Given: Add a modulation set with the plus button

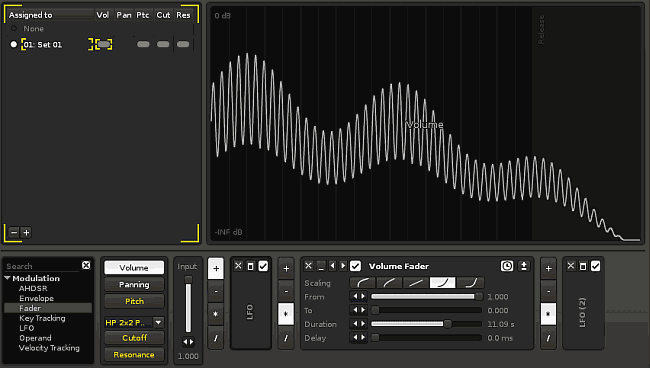Looking at the screenshot, I should [26, 232].
